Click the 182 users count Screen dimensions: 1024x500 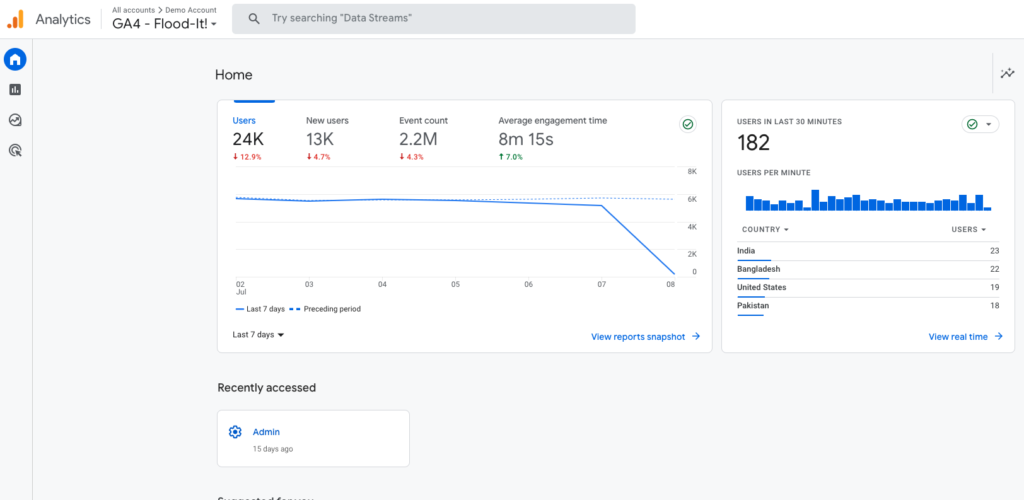[754, 143]
